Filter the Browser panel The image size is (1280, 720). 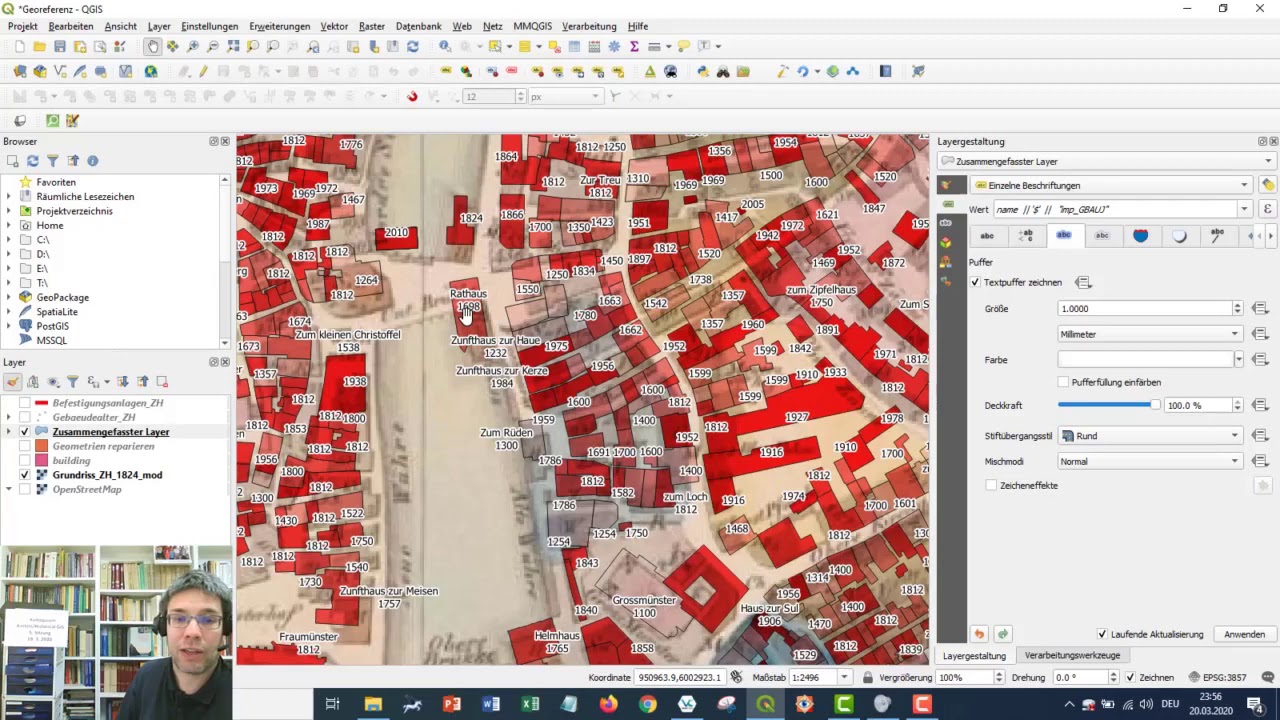53,160
